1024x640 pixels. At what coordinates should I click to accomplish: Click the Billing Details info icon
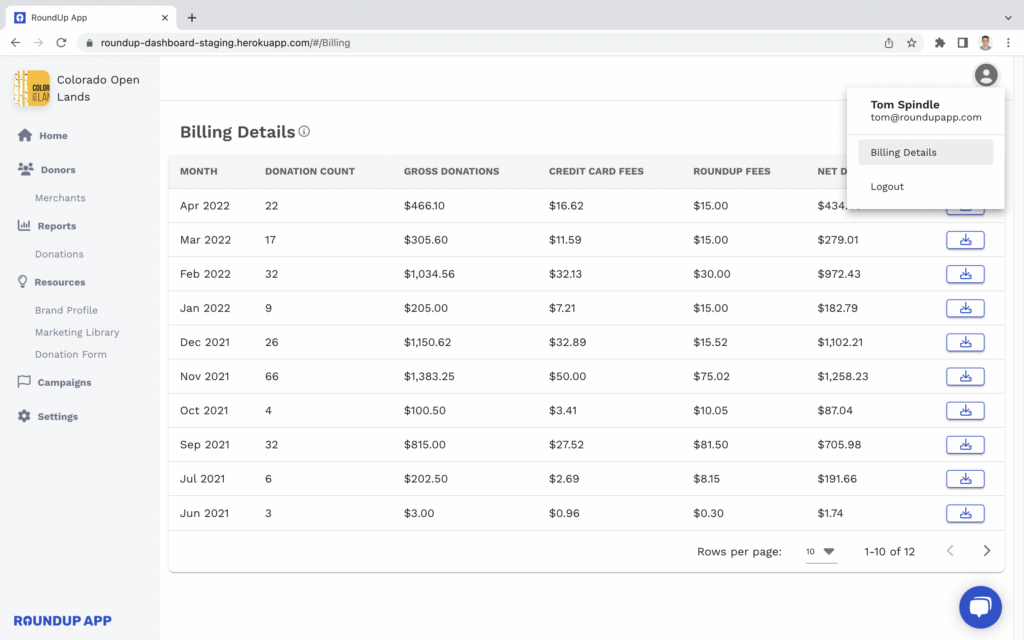click(304, 131)
